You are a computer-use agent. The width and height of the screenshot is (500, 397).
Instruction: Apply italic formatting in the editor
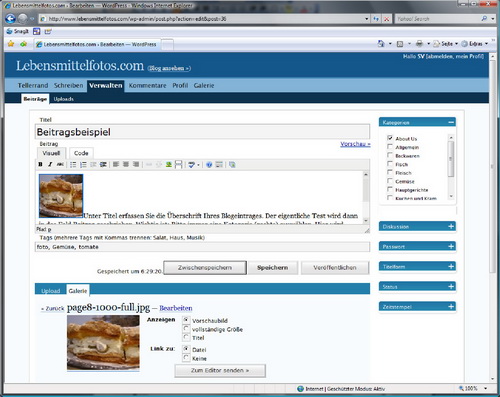pos(50,164)
